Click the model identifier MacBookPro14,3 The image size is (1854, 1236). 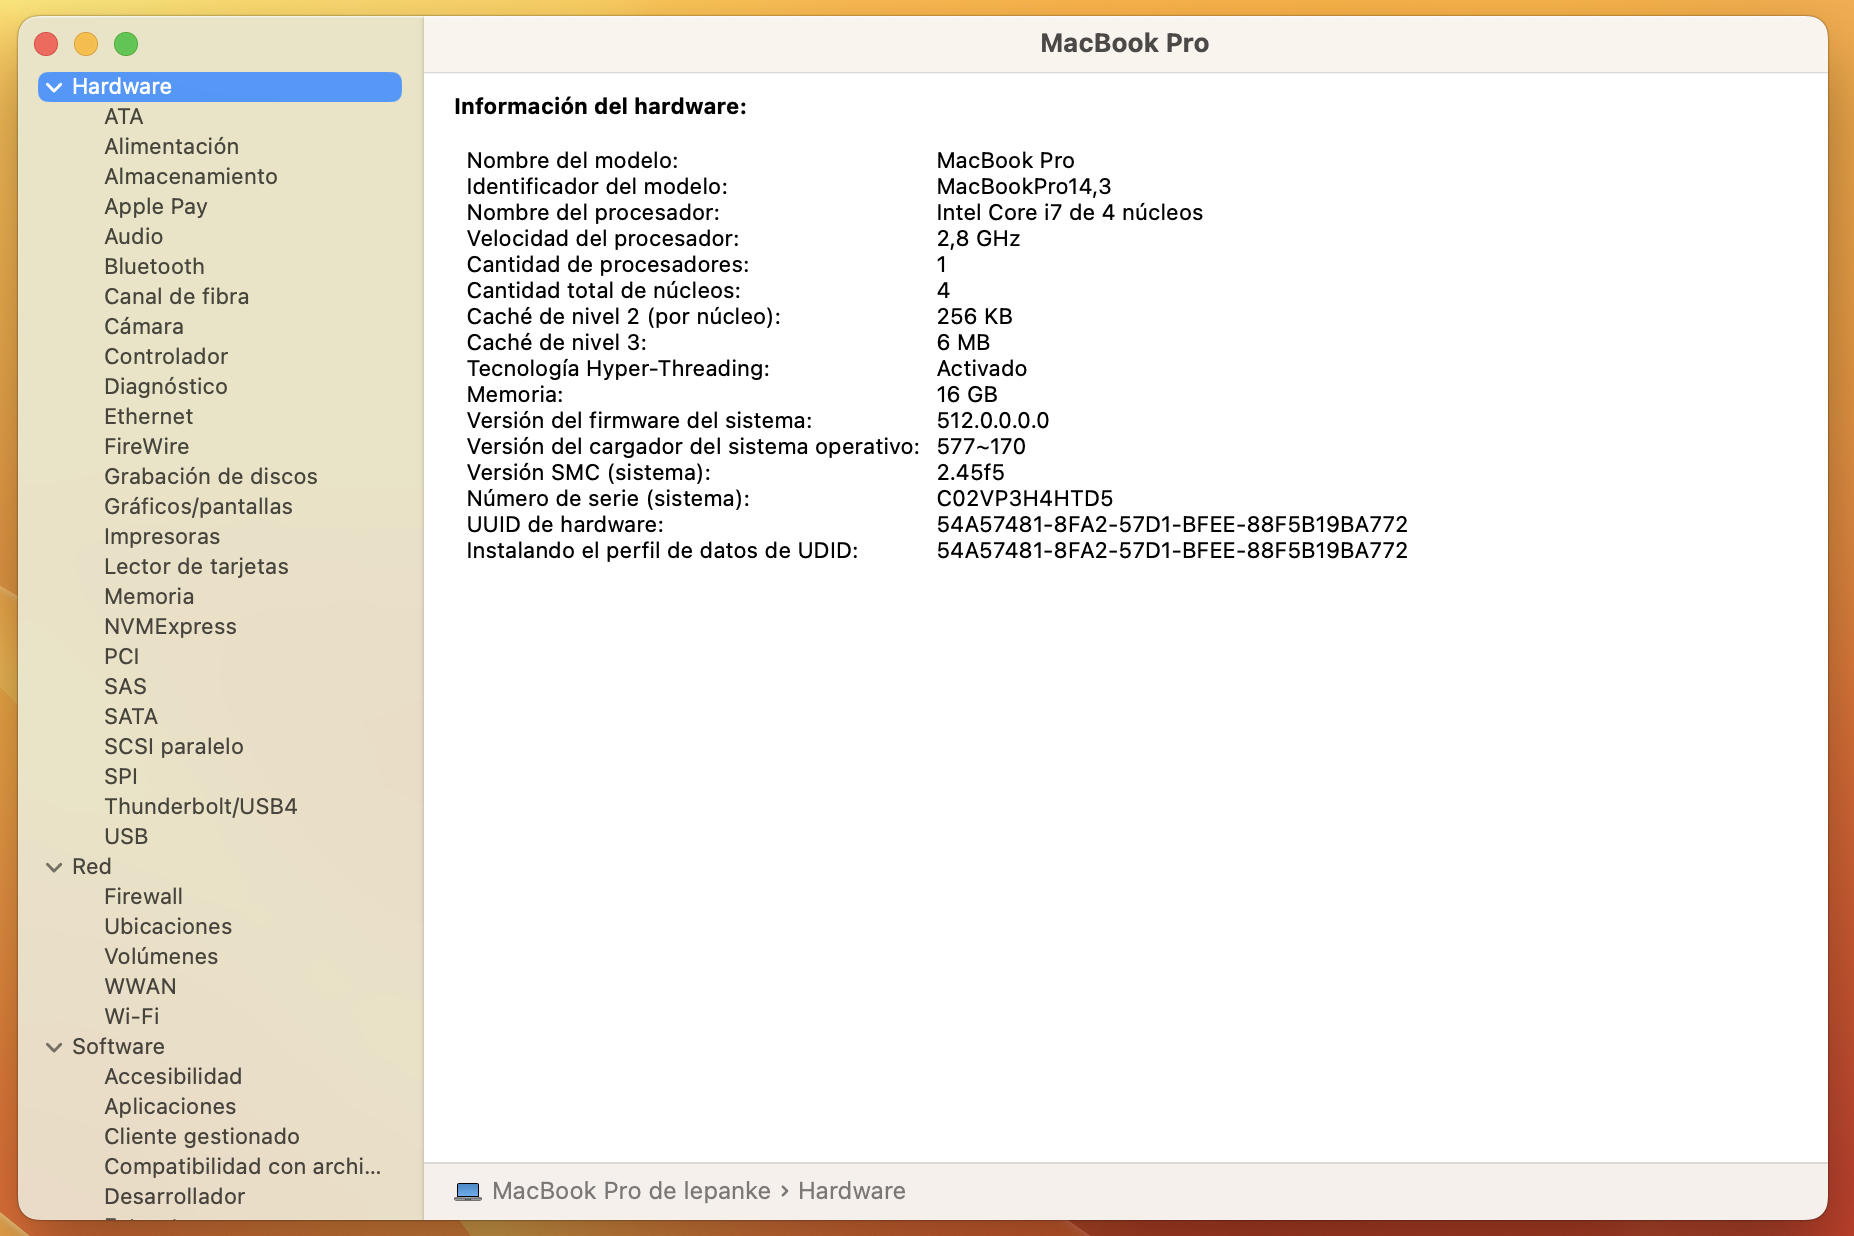pyautogui.click(x=1024, y=186)
